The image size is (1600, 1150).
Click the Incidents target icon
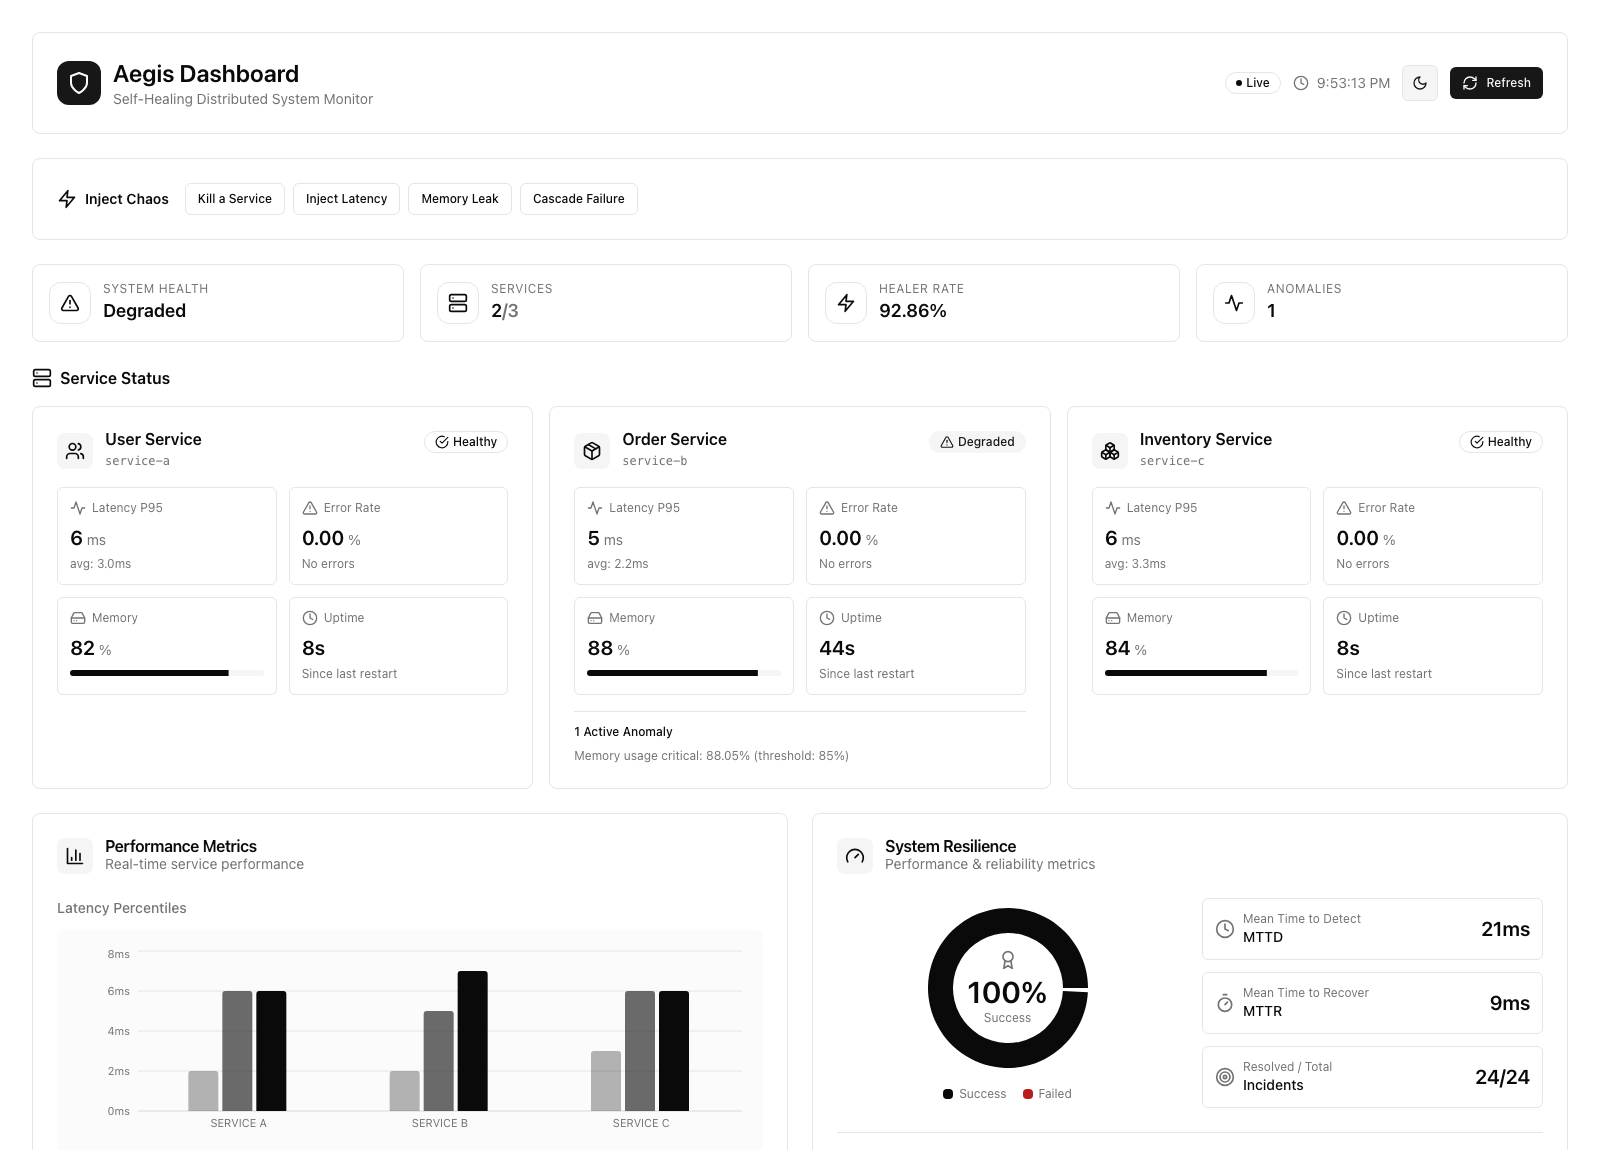pos(1225,1077)
